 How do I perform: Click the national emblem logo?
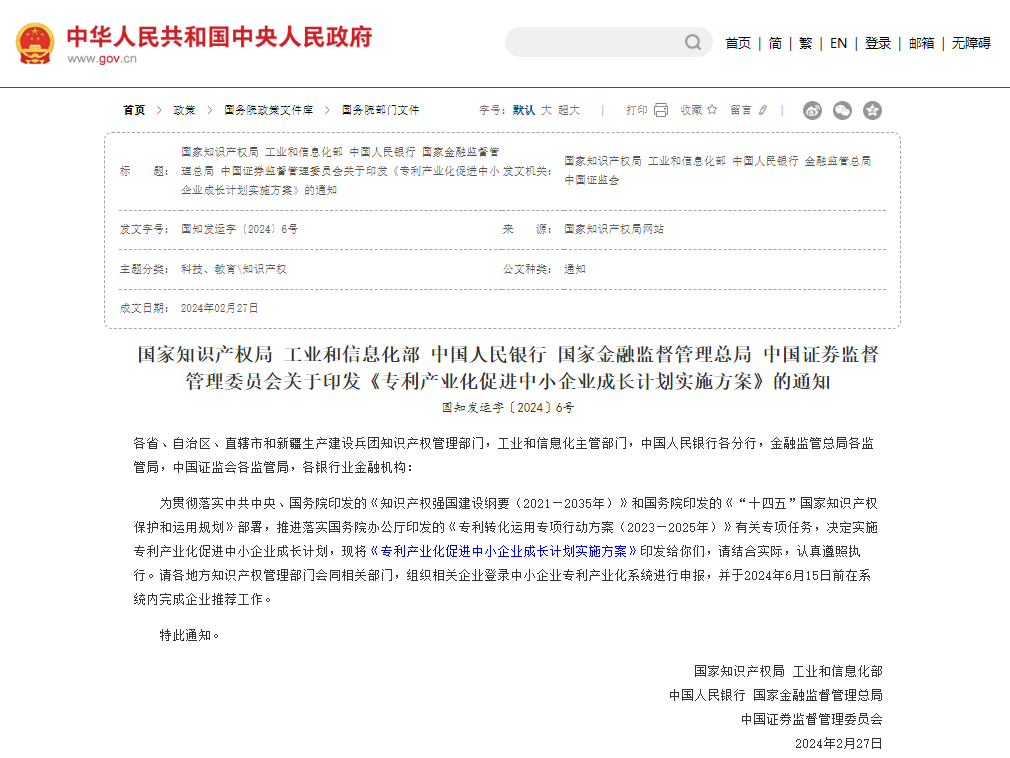pyautogui.click(x=34, y=42)
